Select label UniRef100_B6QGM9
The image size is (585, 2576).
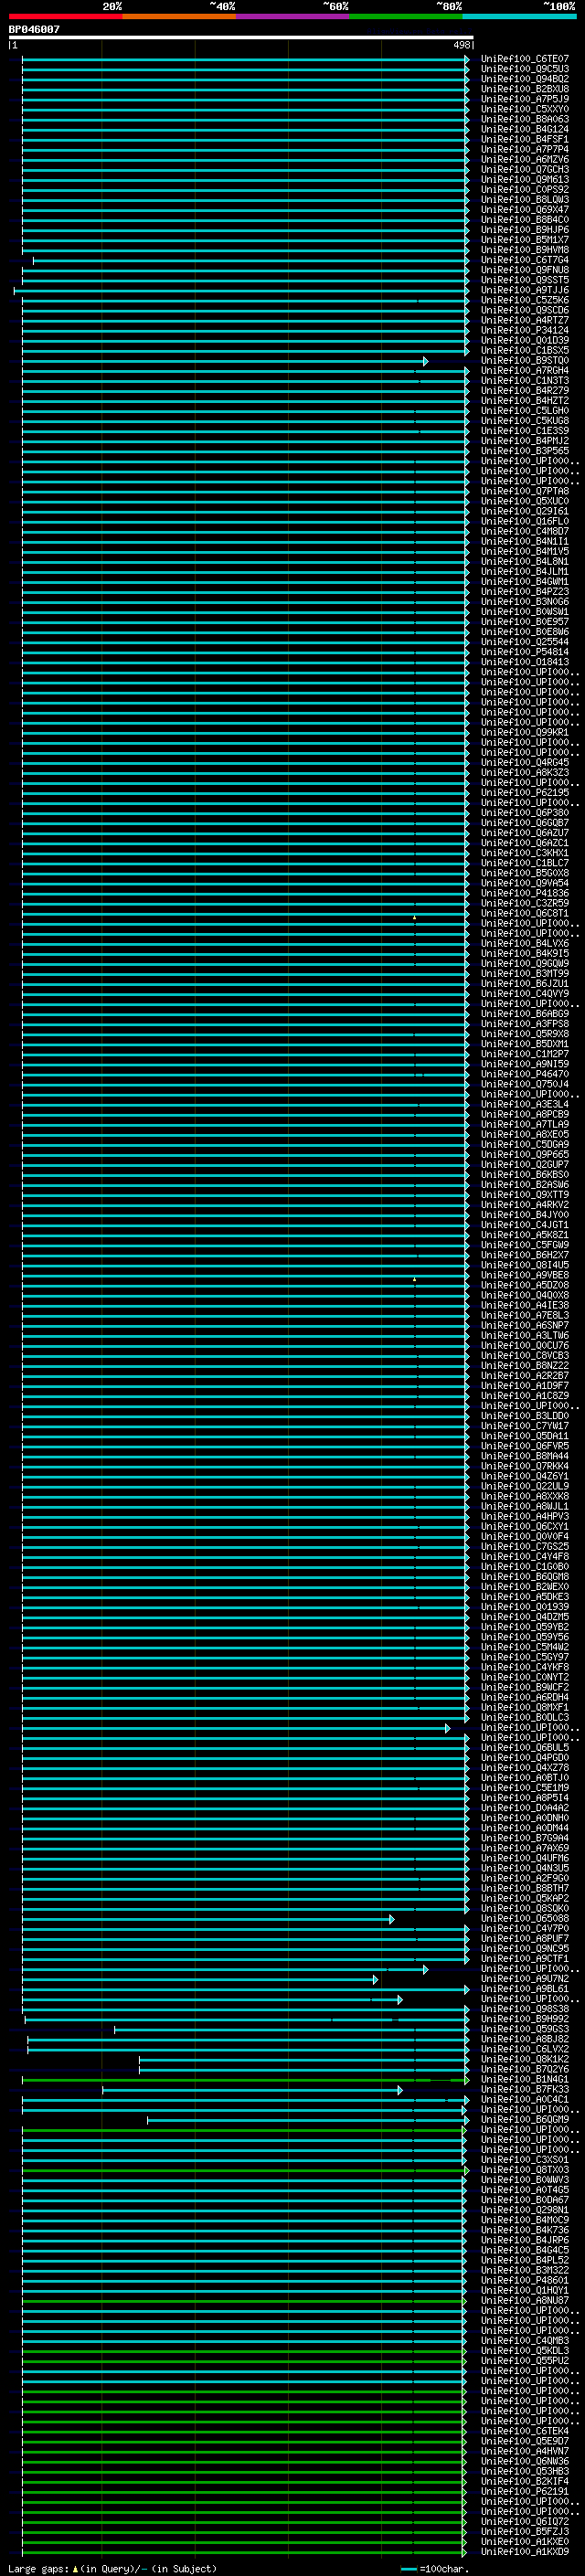click(524, 2119)
